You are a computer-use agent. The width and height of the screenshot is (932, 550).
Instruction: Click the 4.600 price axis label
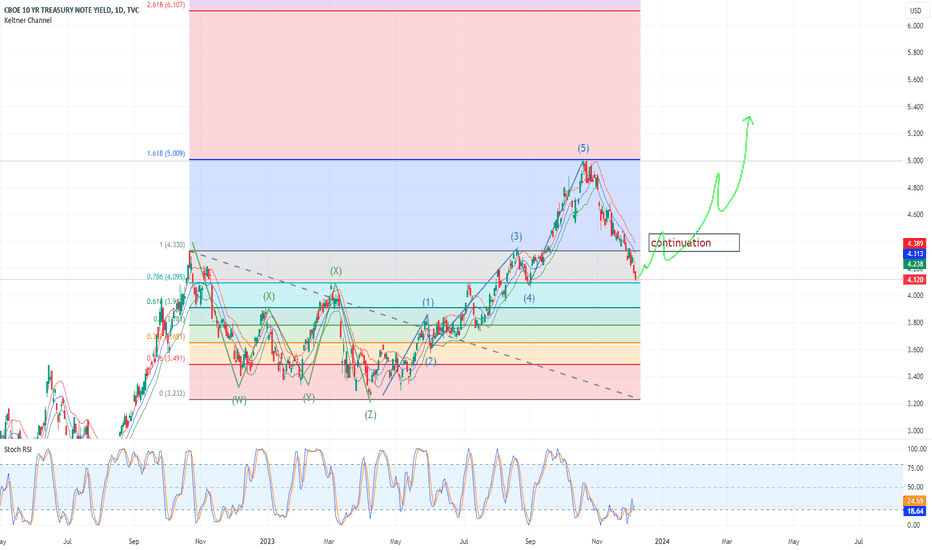point(915,214)
